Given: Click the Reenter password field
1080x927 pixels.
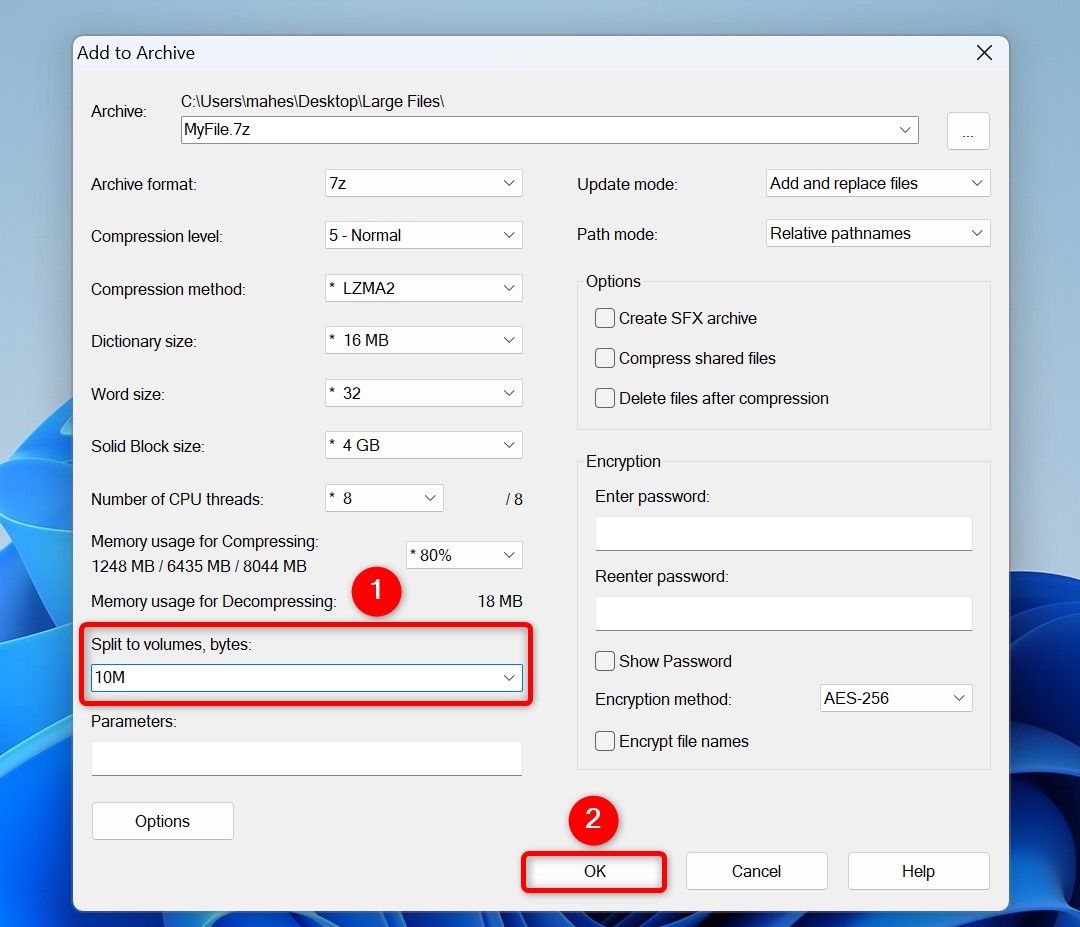Looking at the screenshot, I should tap(784, 614).
